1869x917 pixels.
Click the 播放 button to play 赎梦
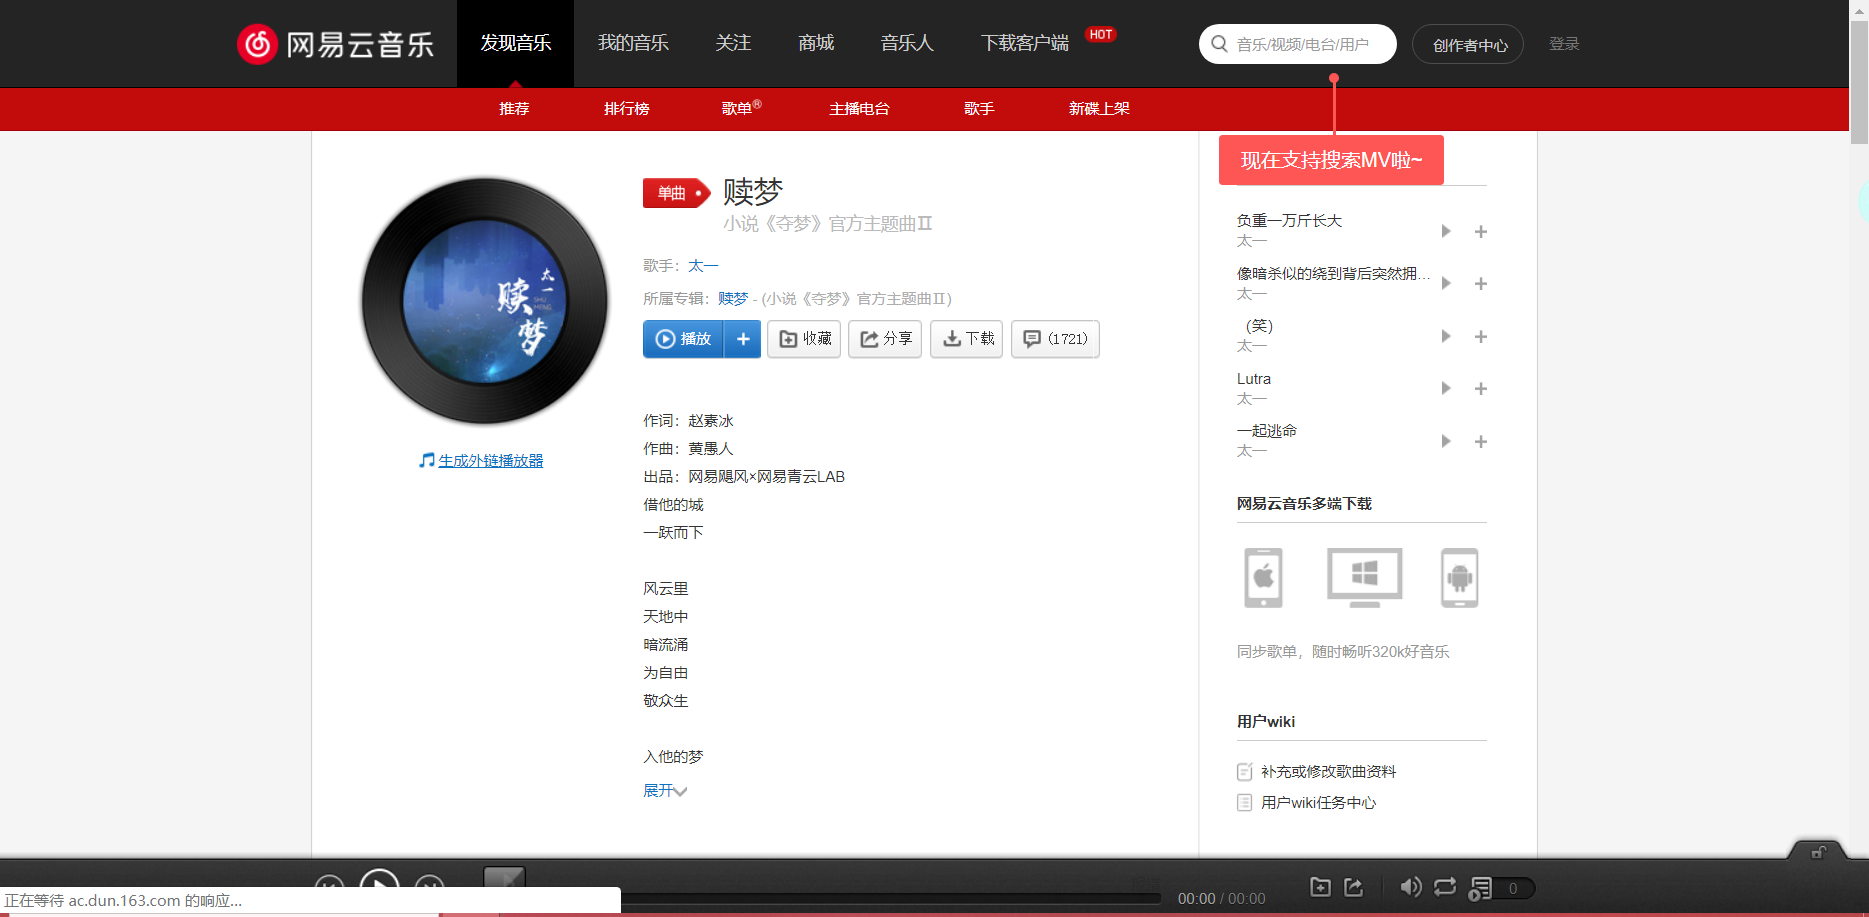683,339
